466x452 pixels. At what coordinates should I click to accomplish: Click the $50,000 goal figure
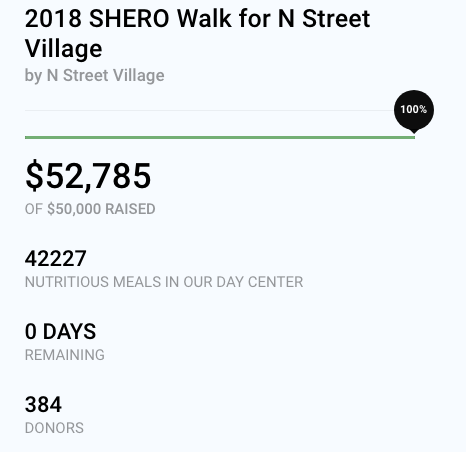tap(74, 209)
